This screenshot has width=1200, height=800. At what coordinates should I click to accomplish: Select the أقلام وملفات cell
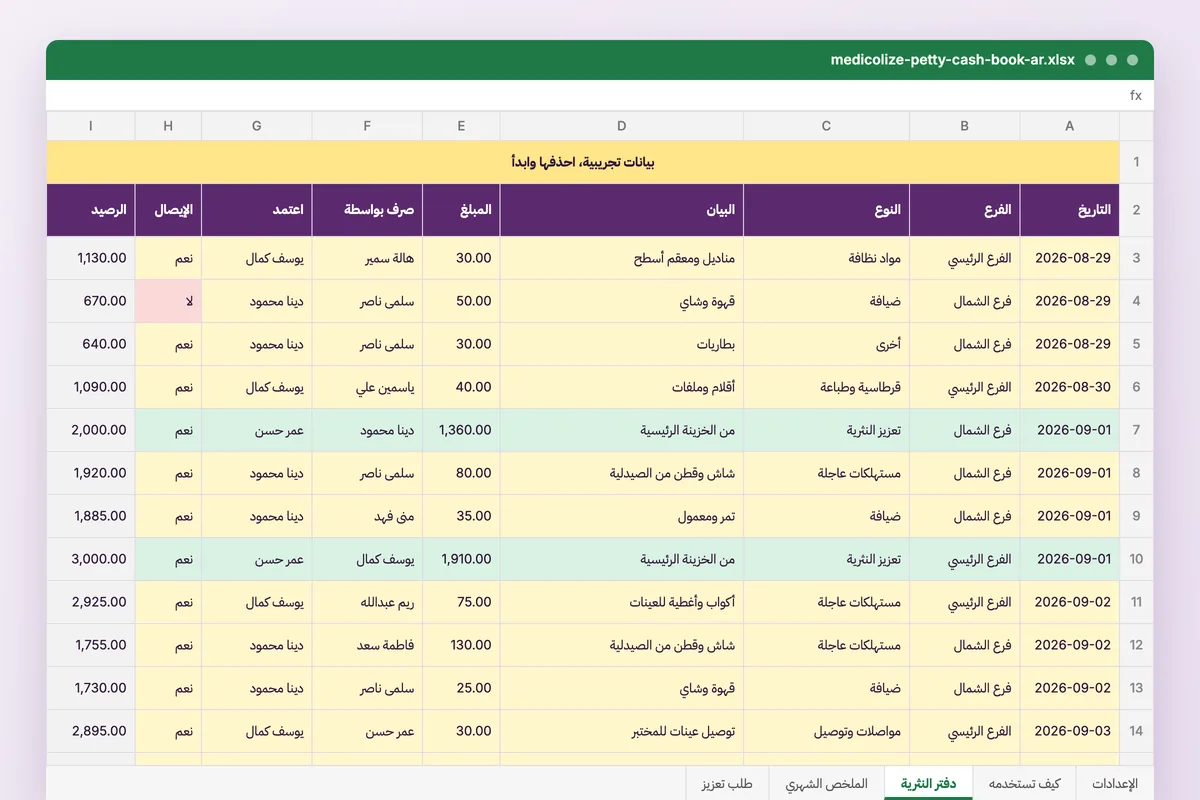click(622, 387)
